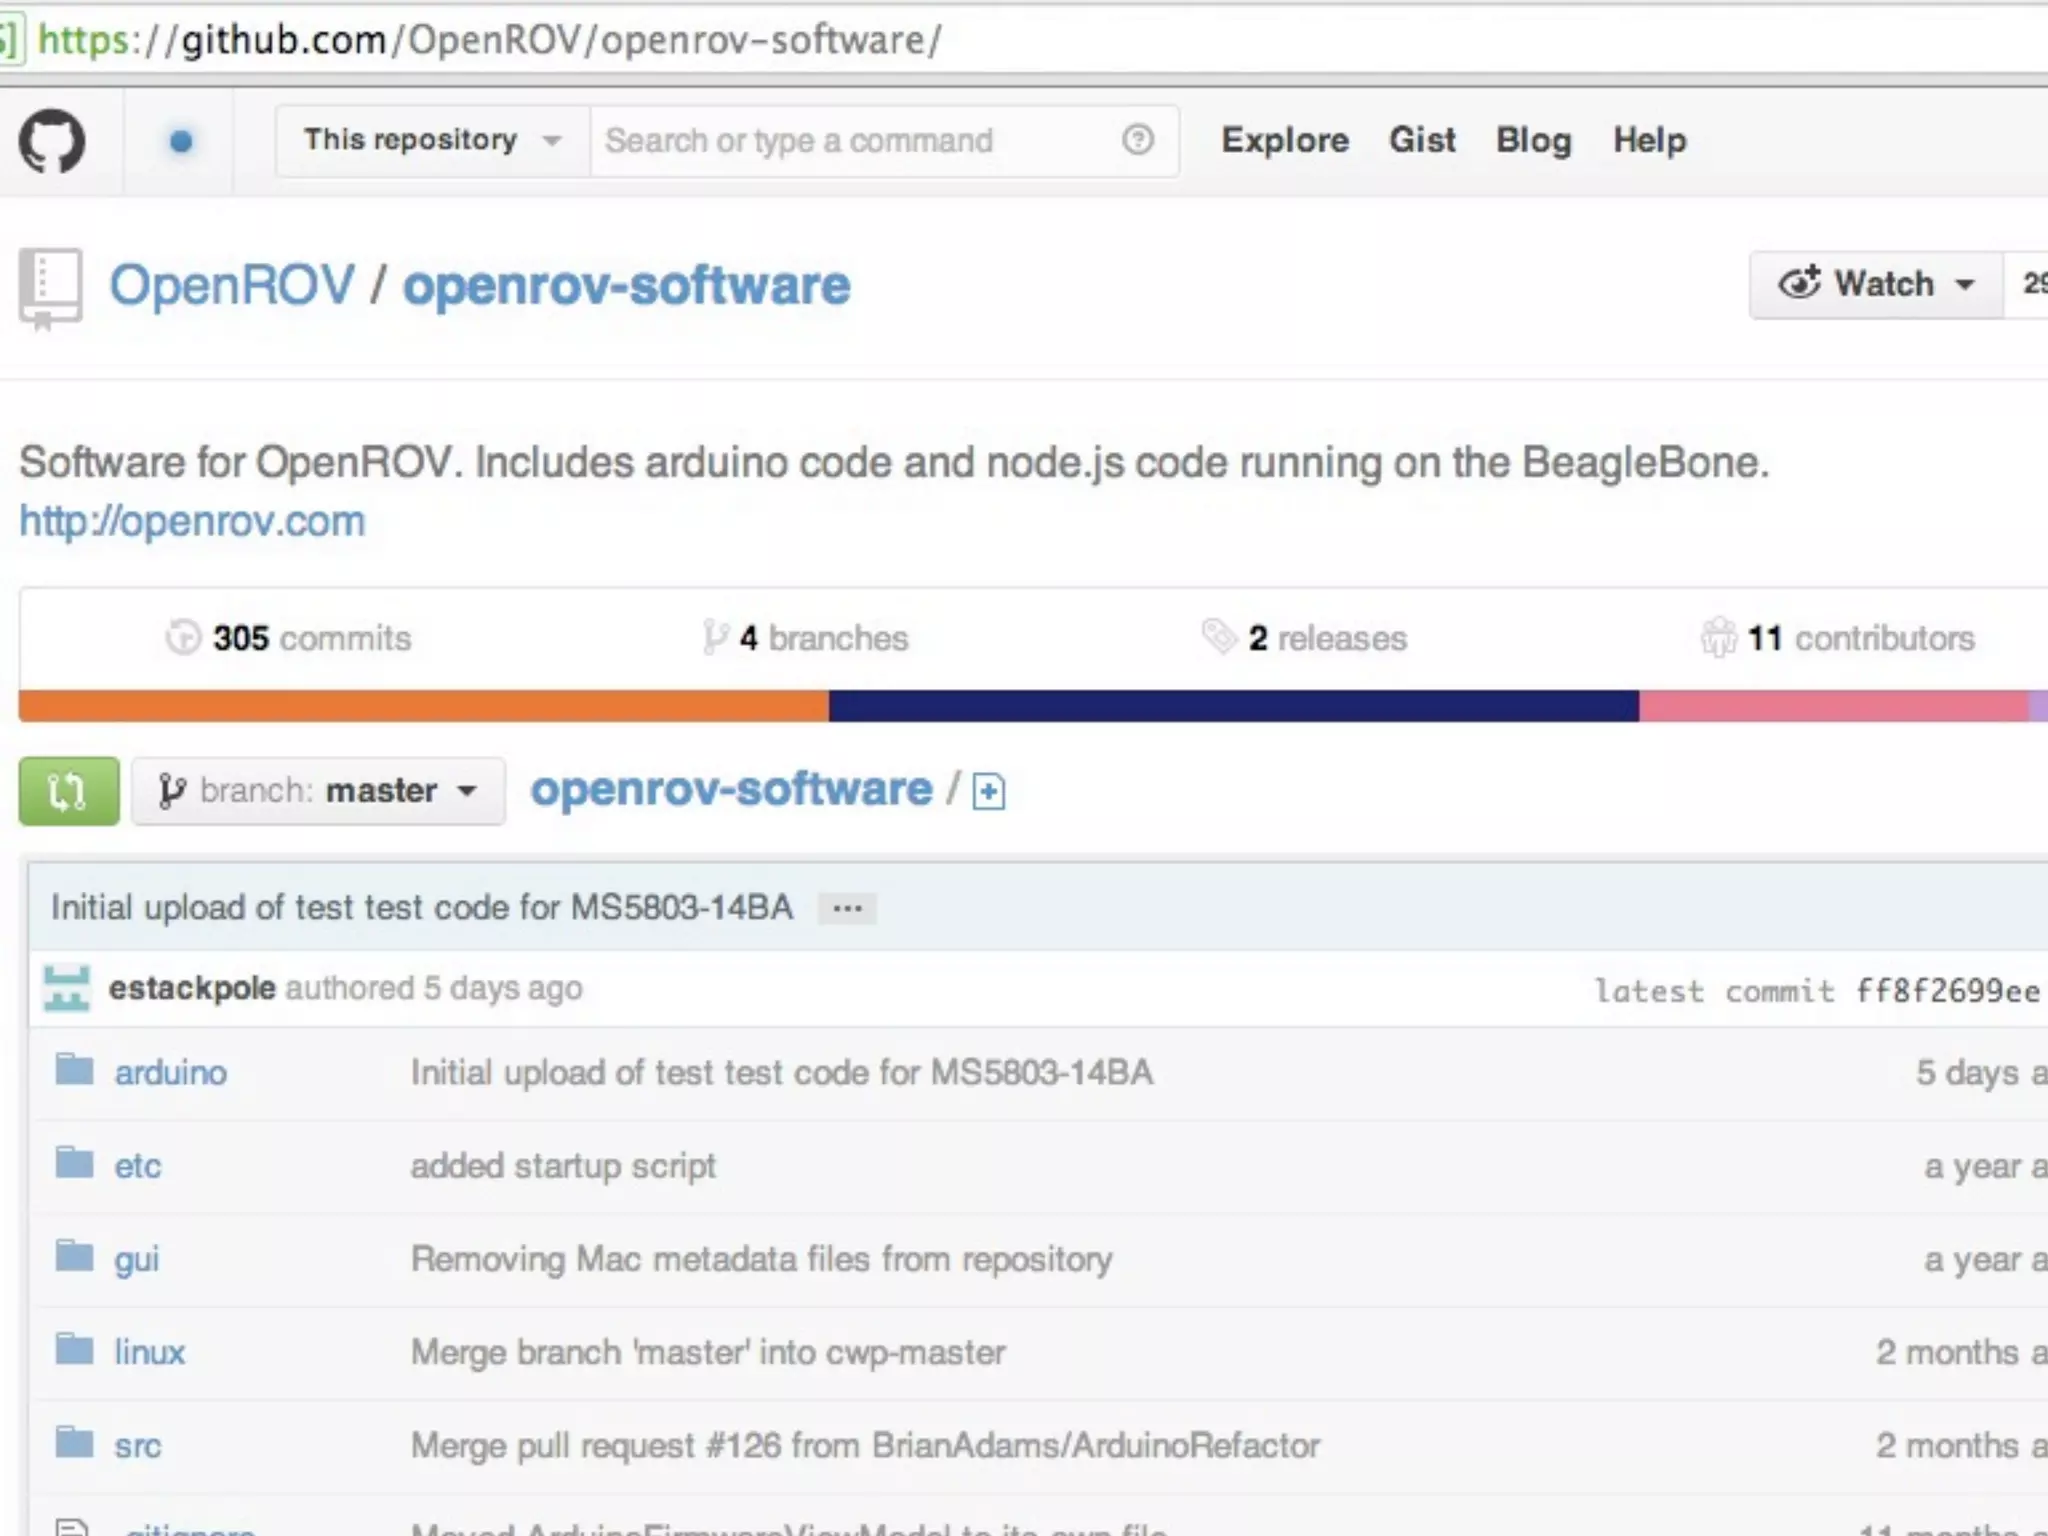View the 305 commits link
Image resolution: width=2048 pixels, height=1536 pixels.
(289, 638)
